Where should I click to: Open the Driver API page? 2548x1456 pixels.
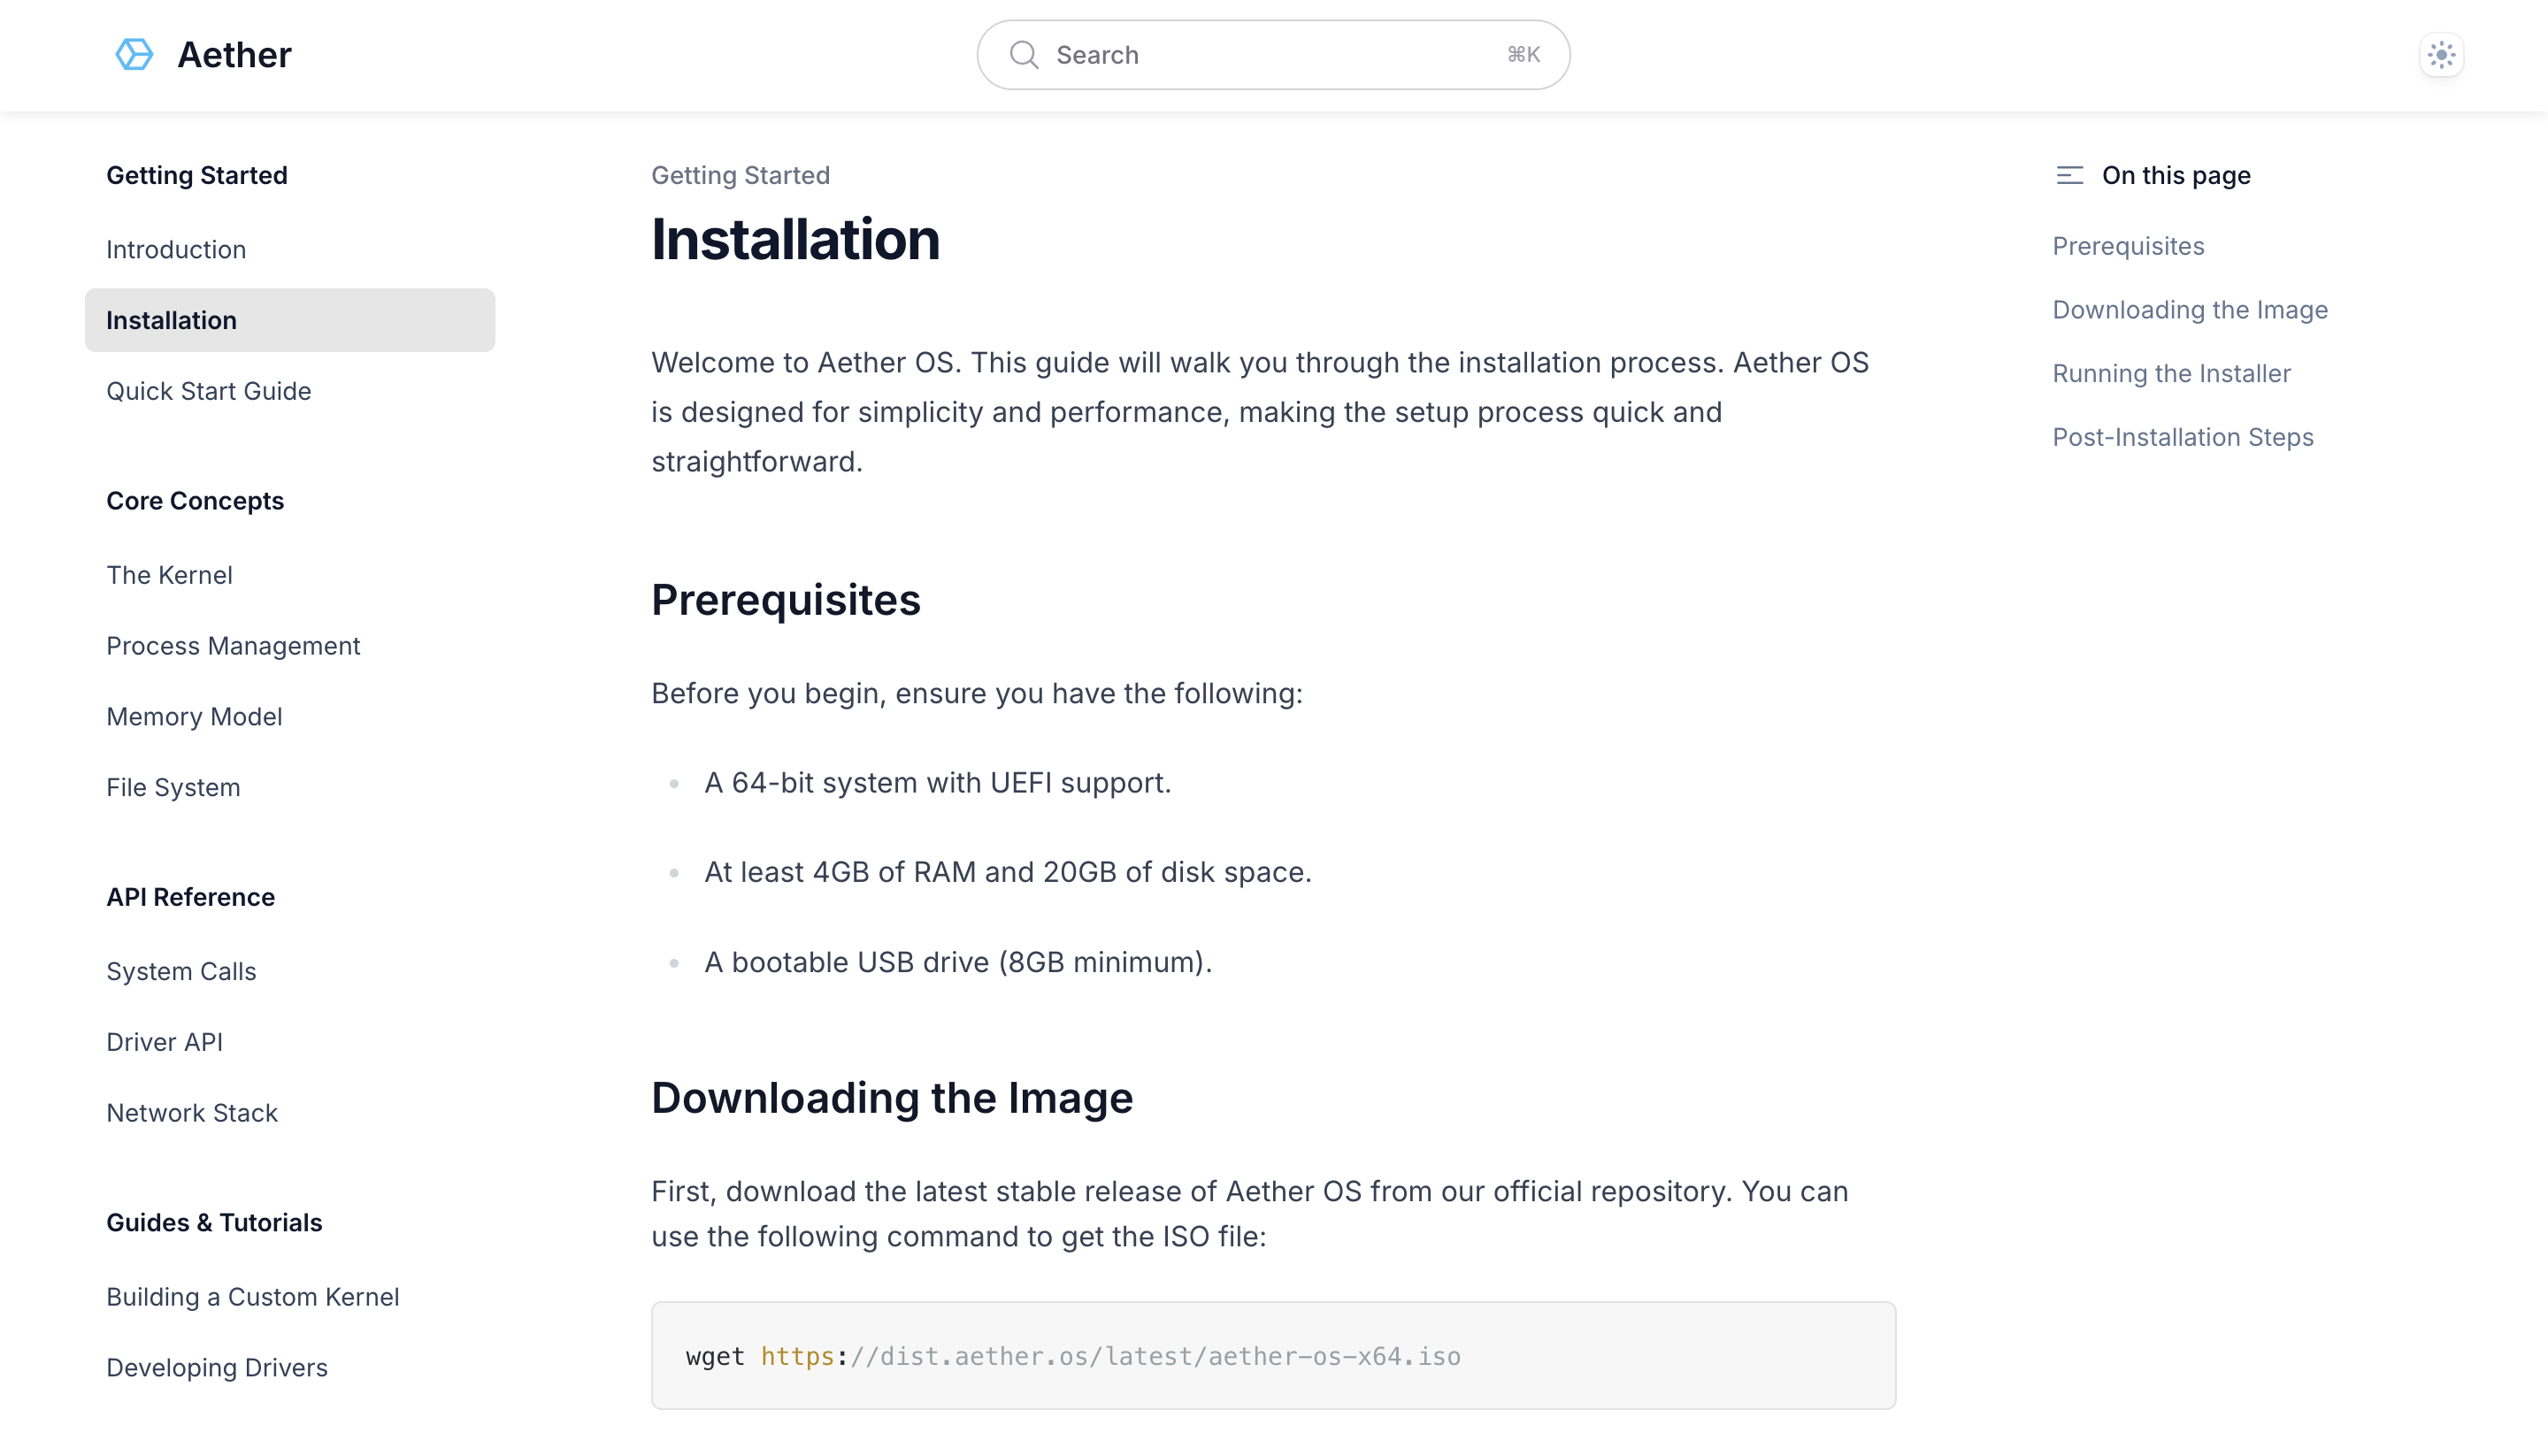click(164, 1041)
